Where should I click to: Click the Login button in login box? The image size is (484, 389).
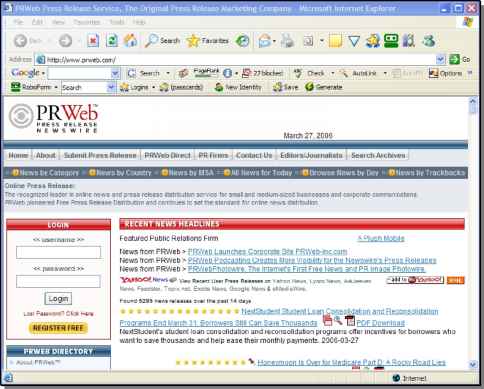tap(58, 299)
